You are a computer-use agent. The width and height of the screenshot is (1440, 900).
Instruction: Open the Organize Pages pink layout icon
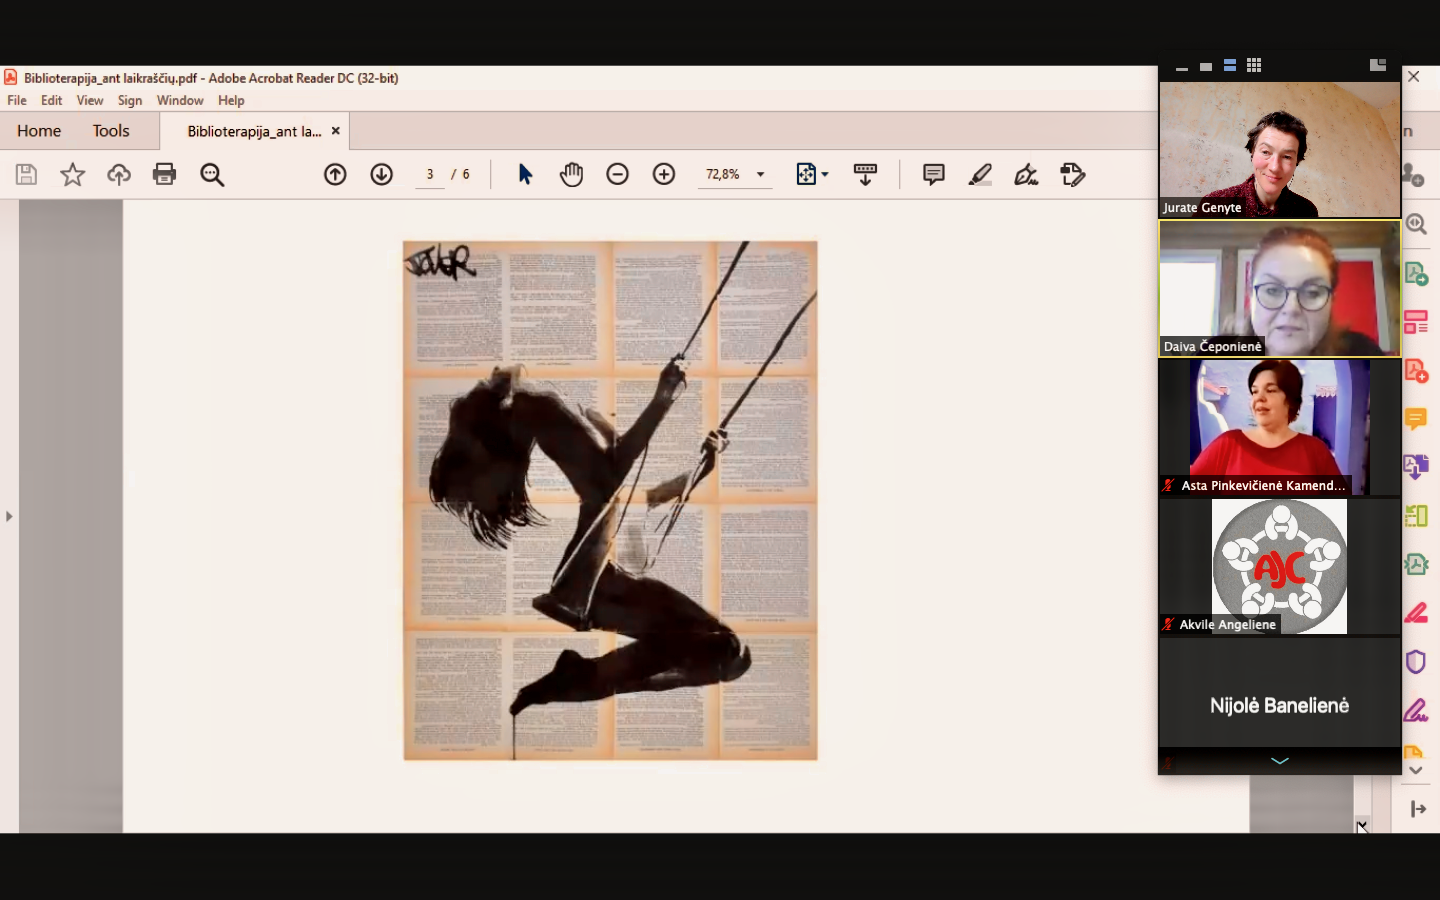pos(1416,322)
